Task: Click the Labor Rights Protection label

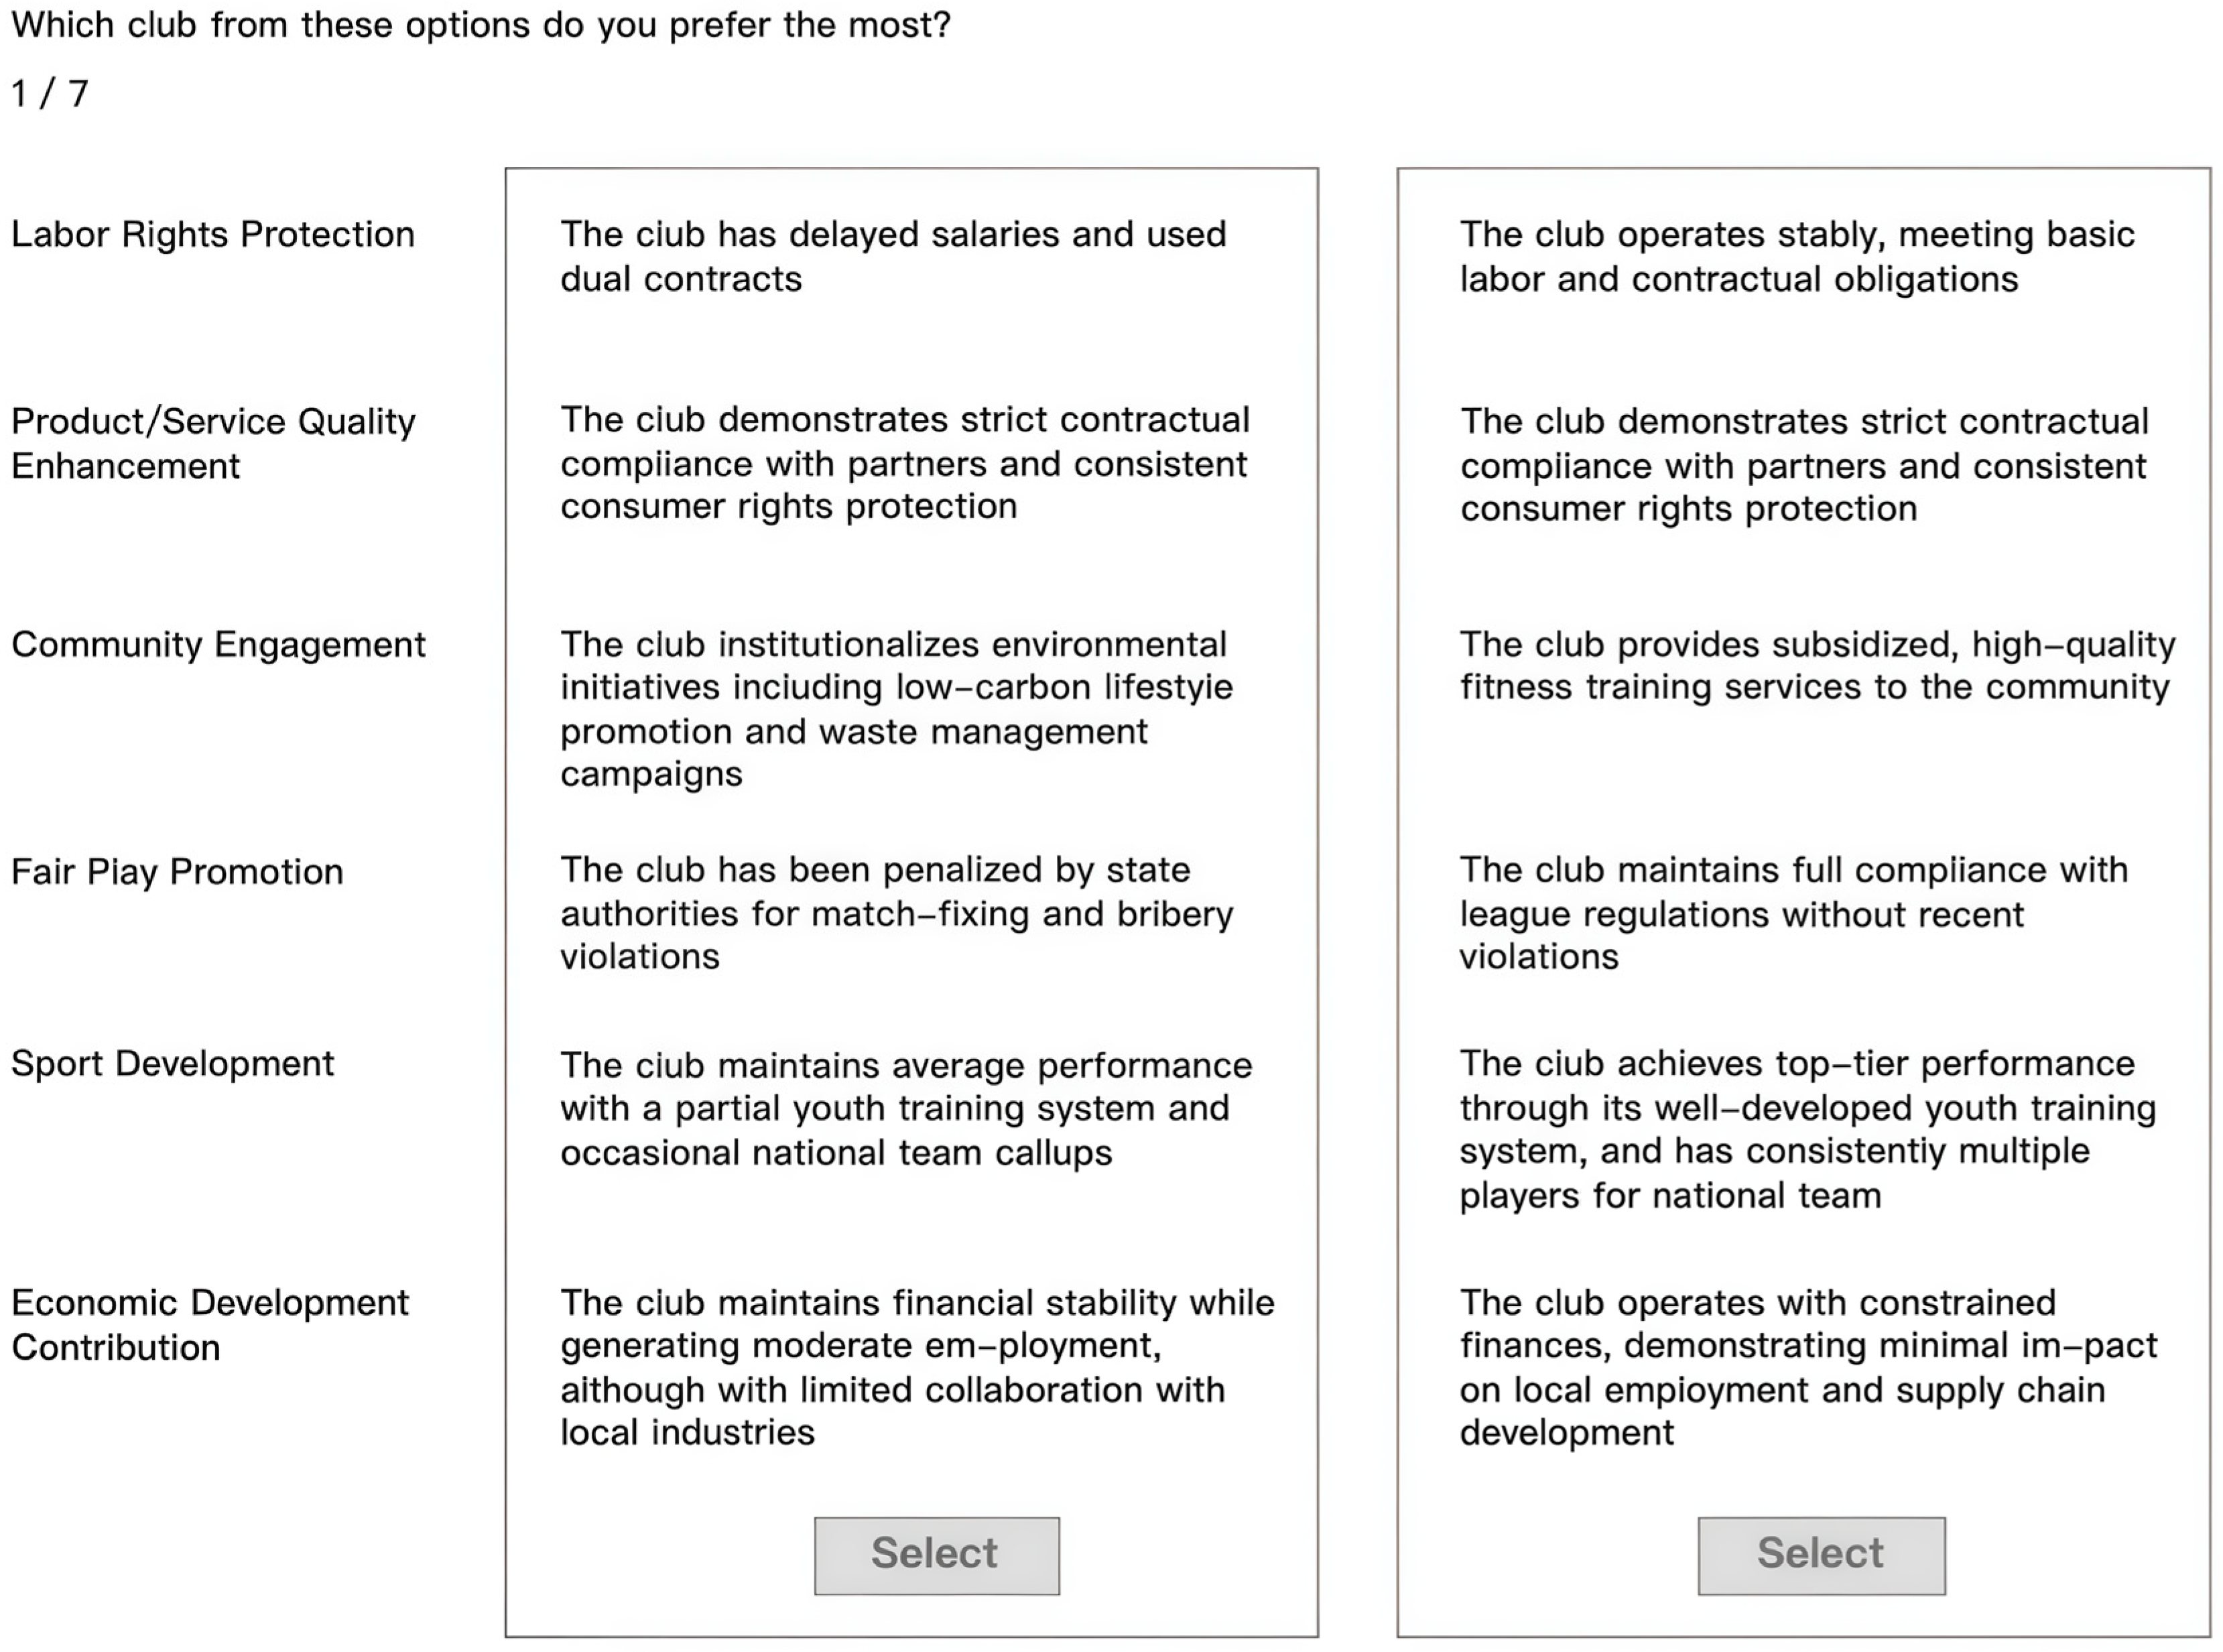Action: (212, 234)
